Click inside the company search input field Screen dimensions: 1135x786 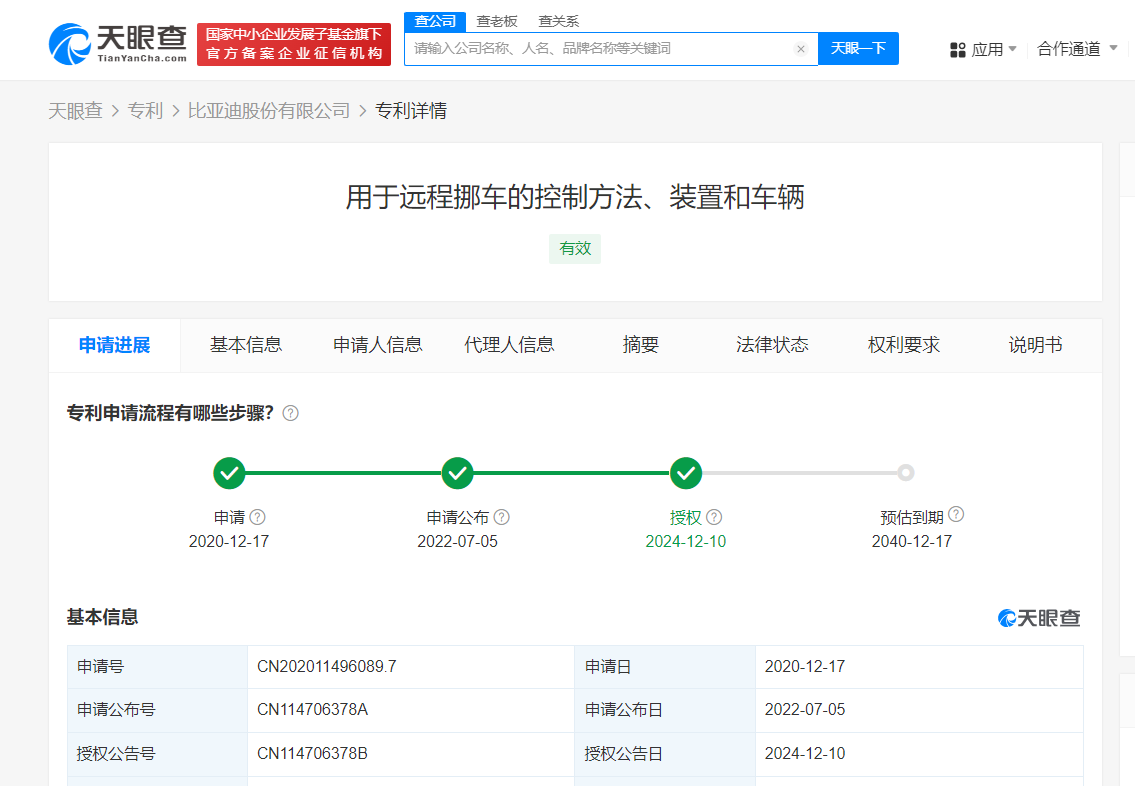click(x=600, y=49)
